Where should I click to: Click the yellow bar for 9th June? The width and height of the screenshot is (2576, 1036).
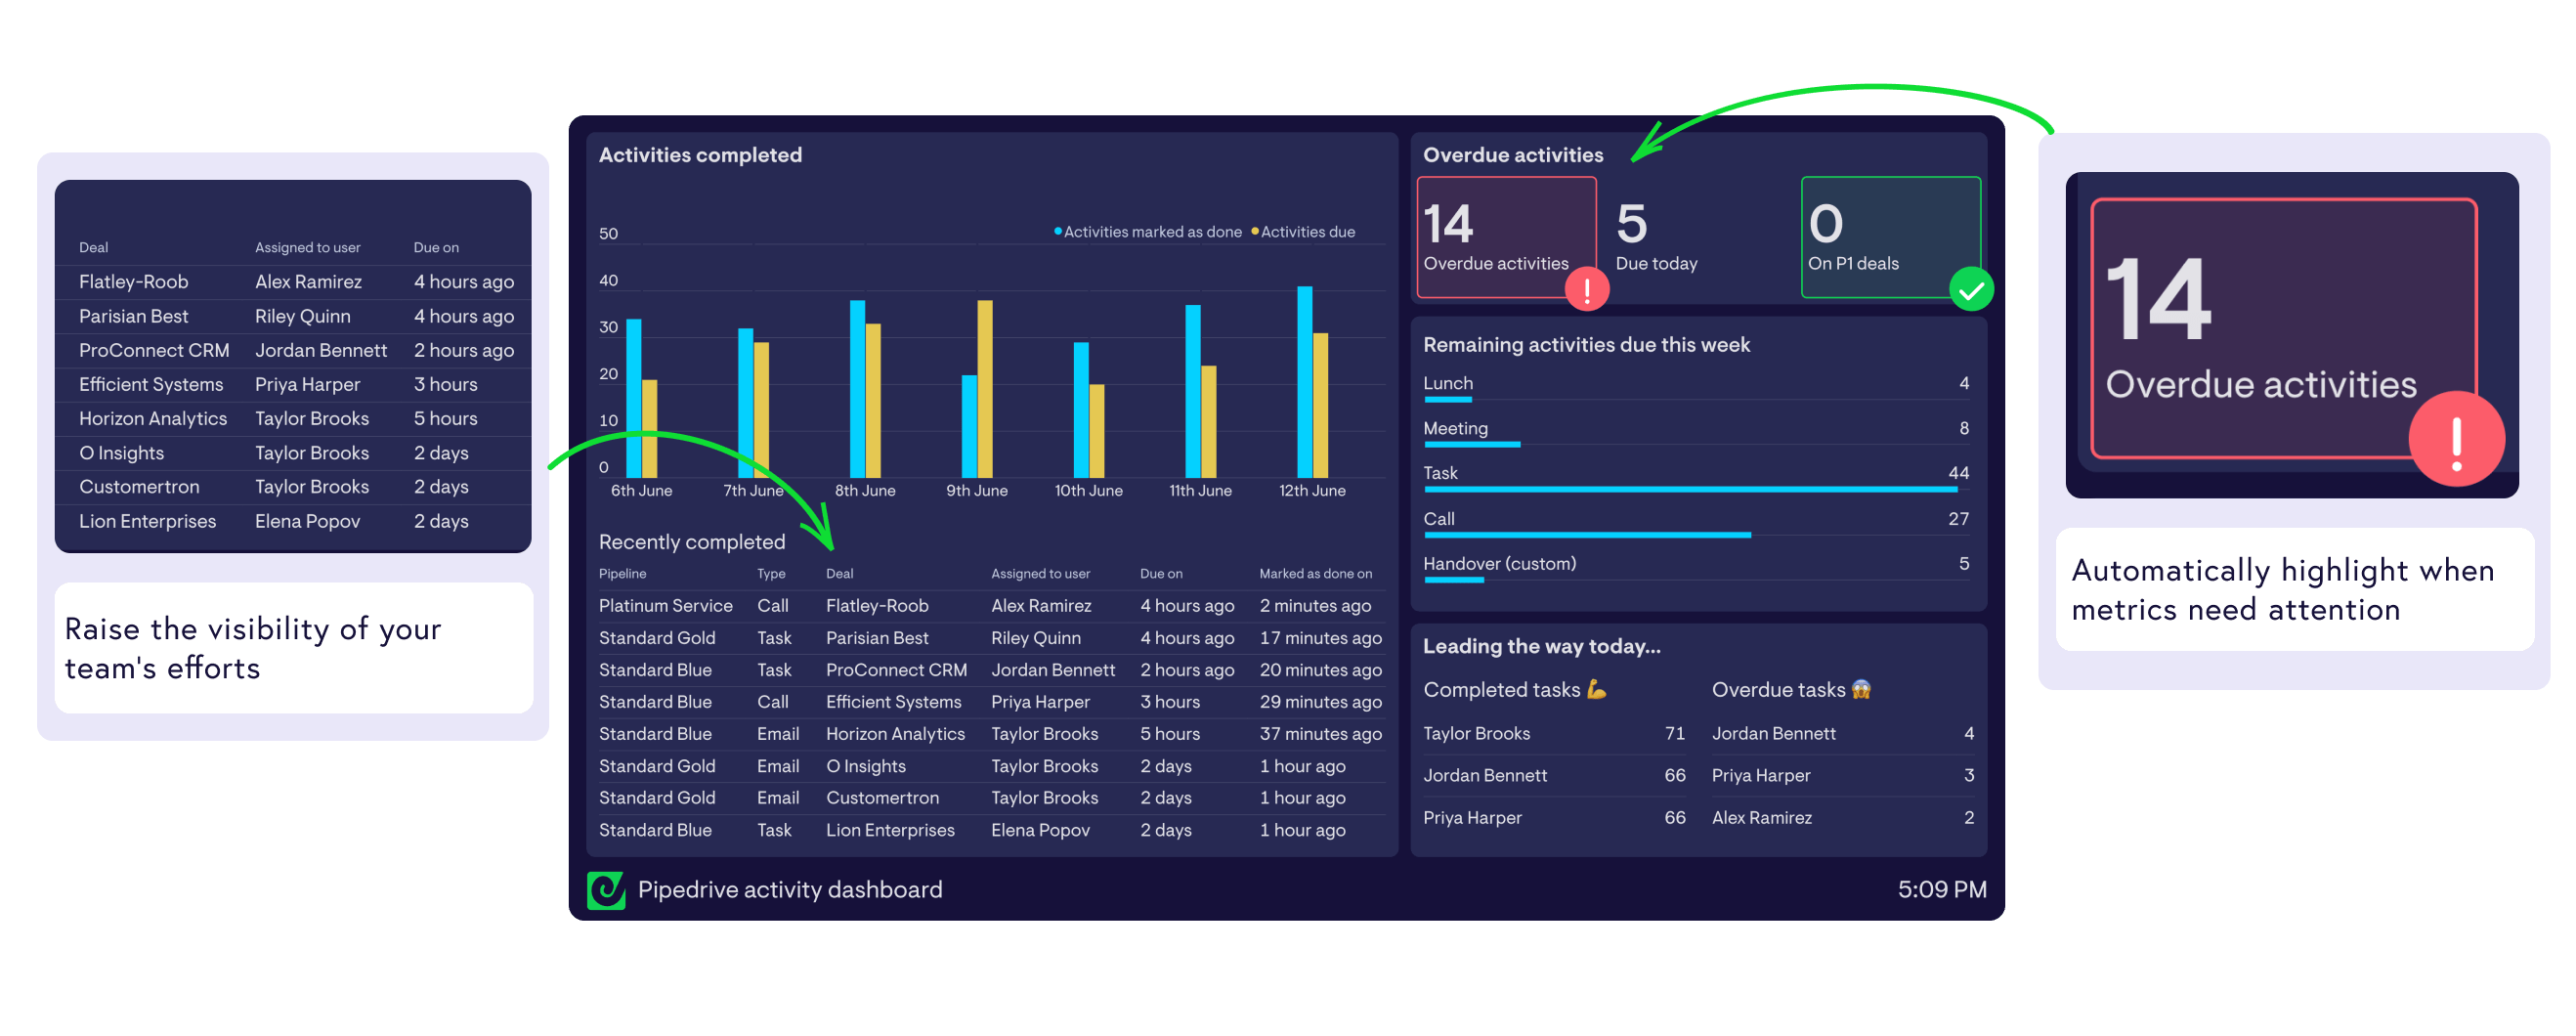[985, 390]
